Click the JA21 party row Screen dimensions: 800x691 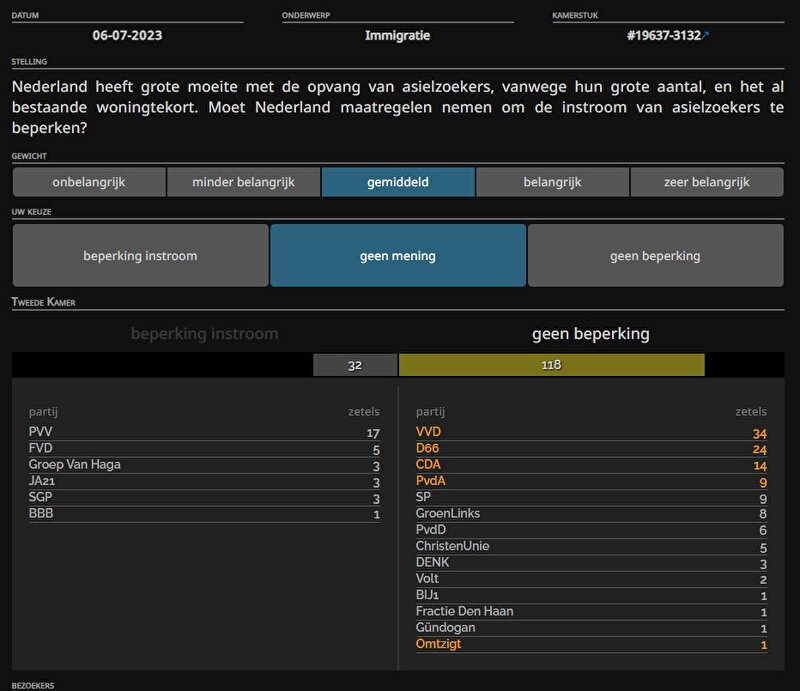204,481
